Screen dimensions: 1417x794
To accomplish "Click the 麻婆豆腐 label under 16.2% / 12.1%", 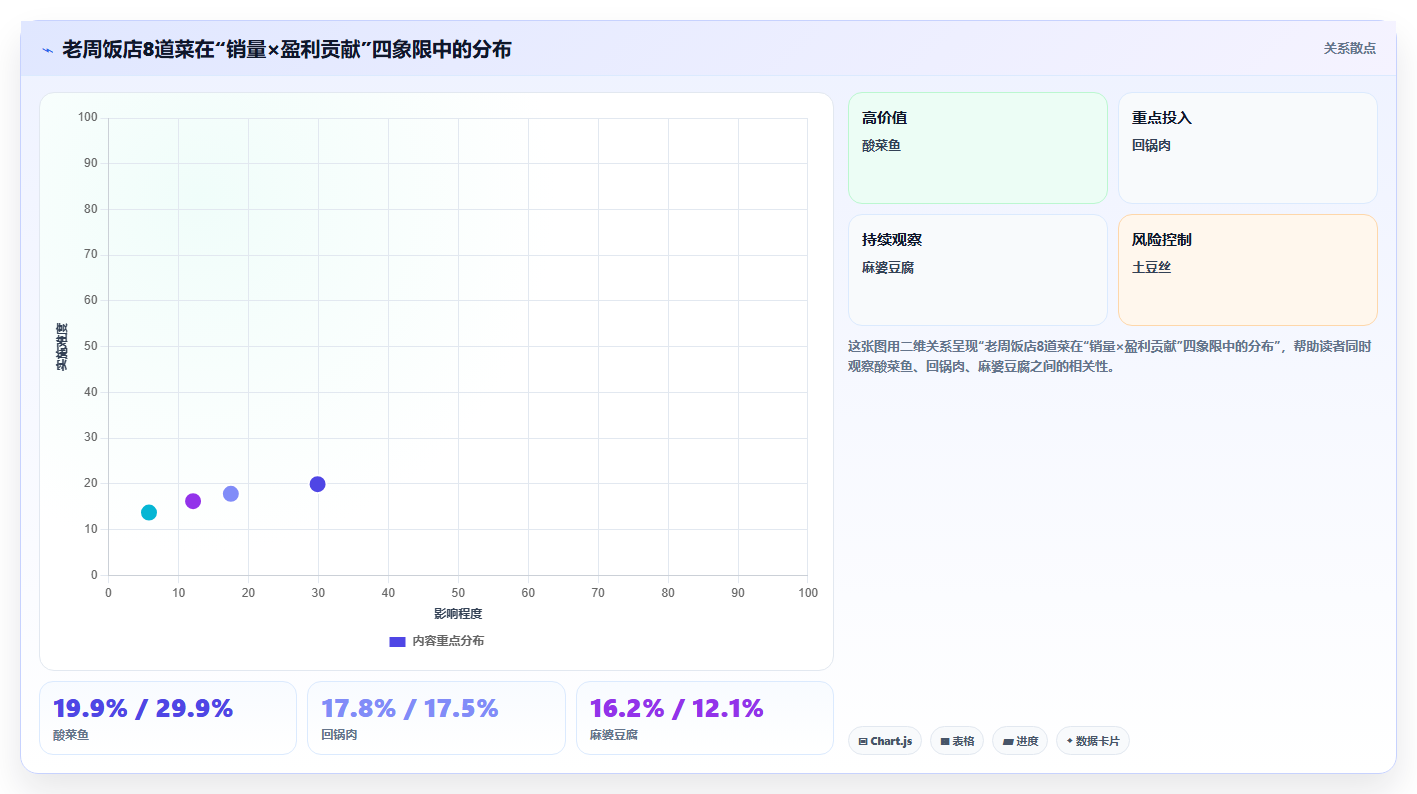I will pyautogui.click(x=614, y=735).
